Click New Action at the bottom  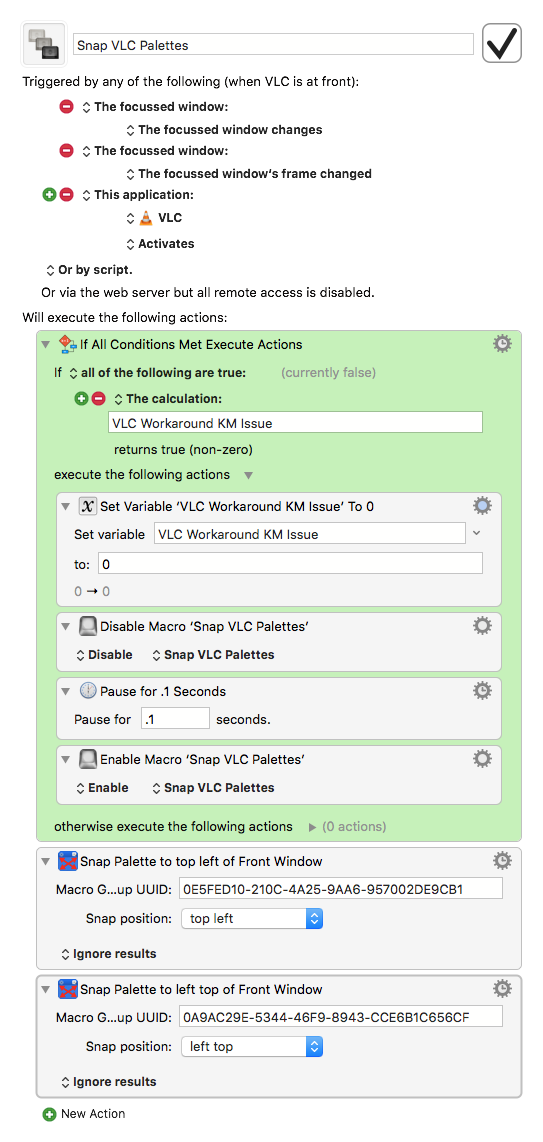(84, 1114)
